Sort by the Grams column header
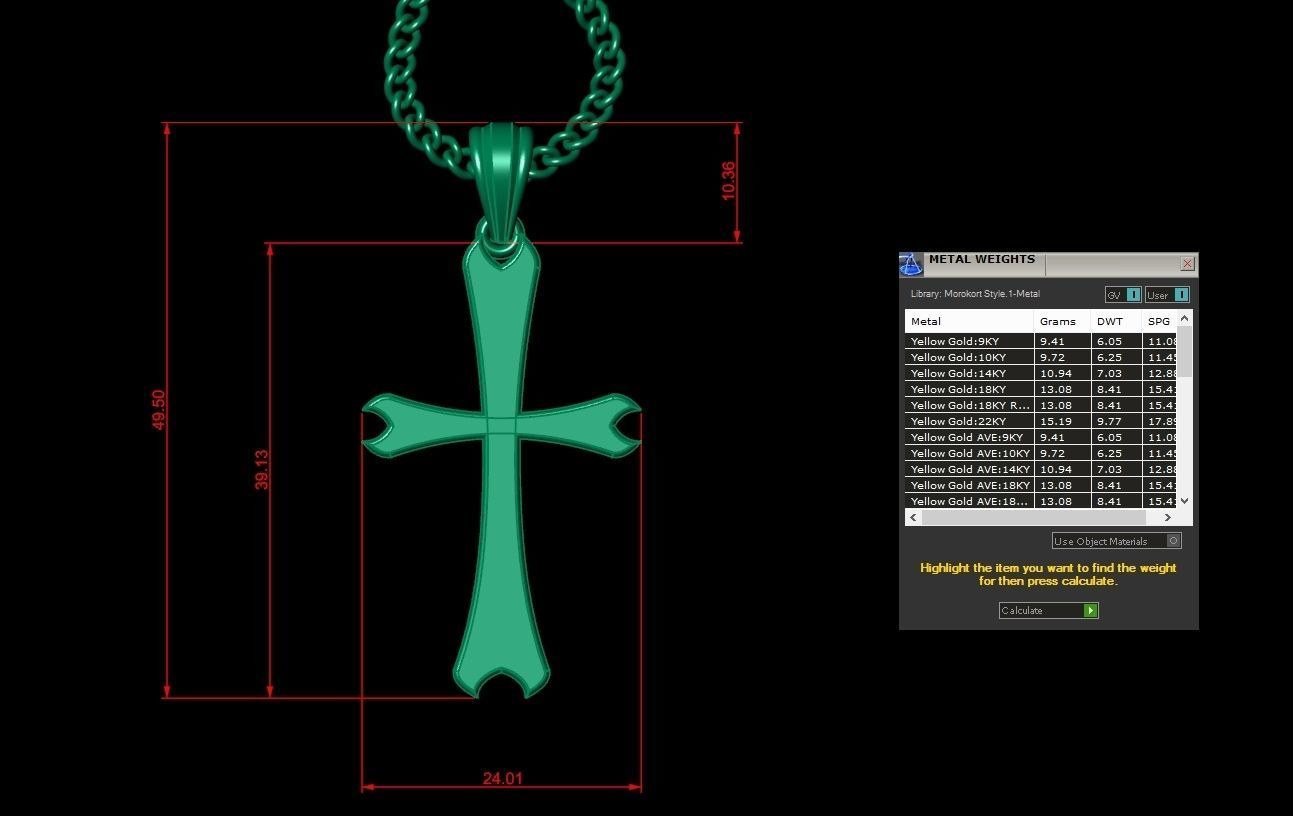This screenshot has width=1293, height=816. tap(1062, 321)
